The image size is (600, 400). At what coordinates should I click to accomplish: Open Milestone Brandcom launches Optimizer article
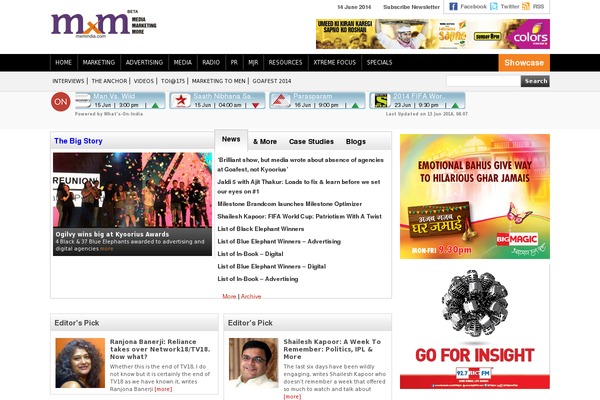click(290, 204)
